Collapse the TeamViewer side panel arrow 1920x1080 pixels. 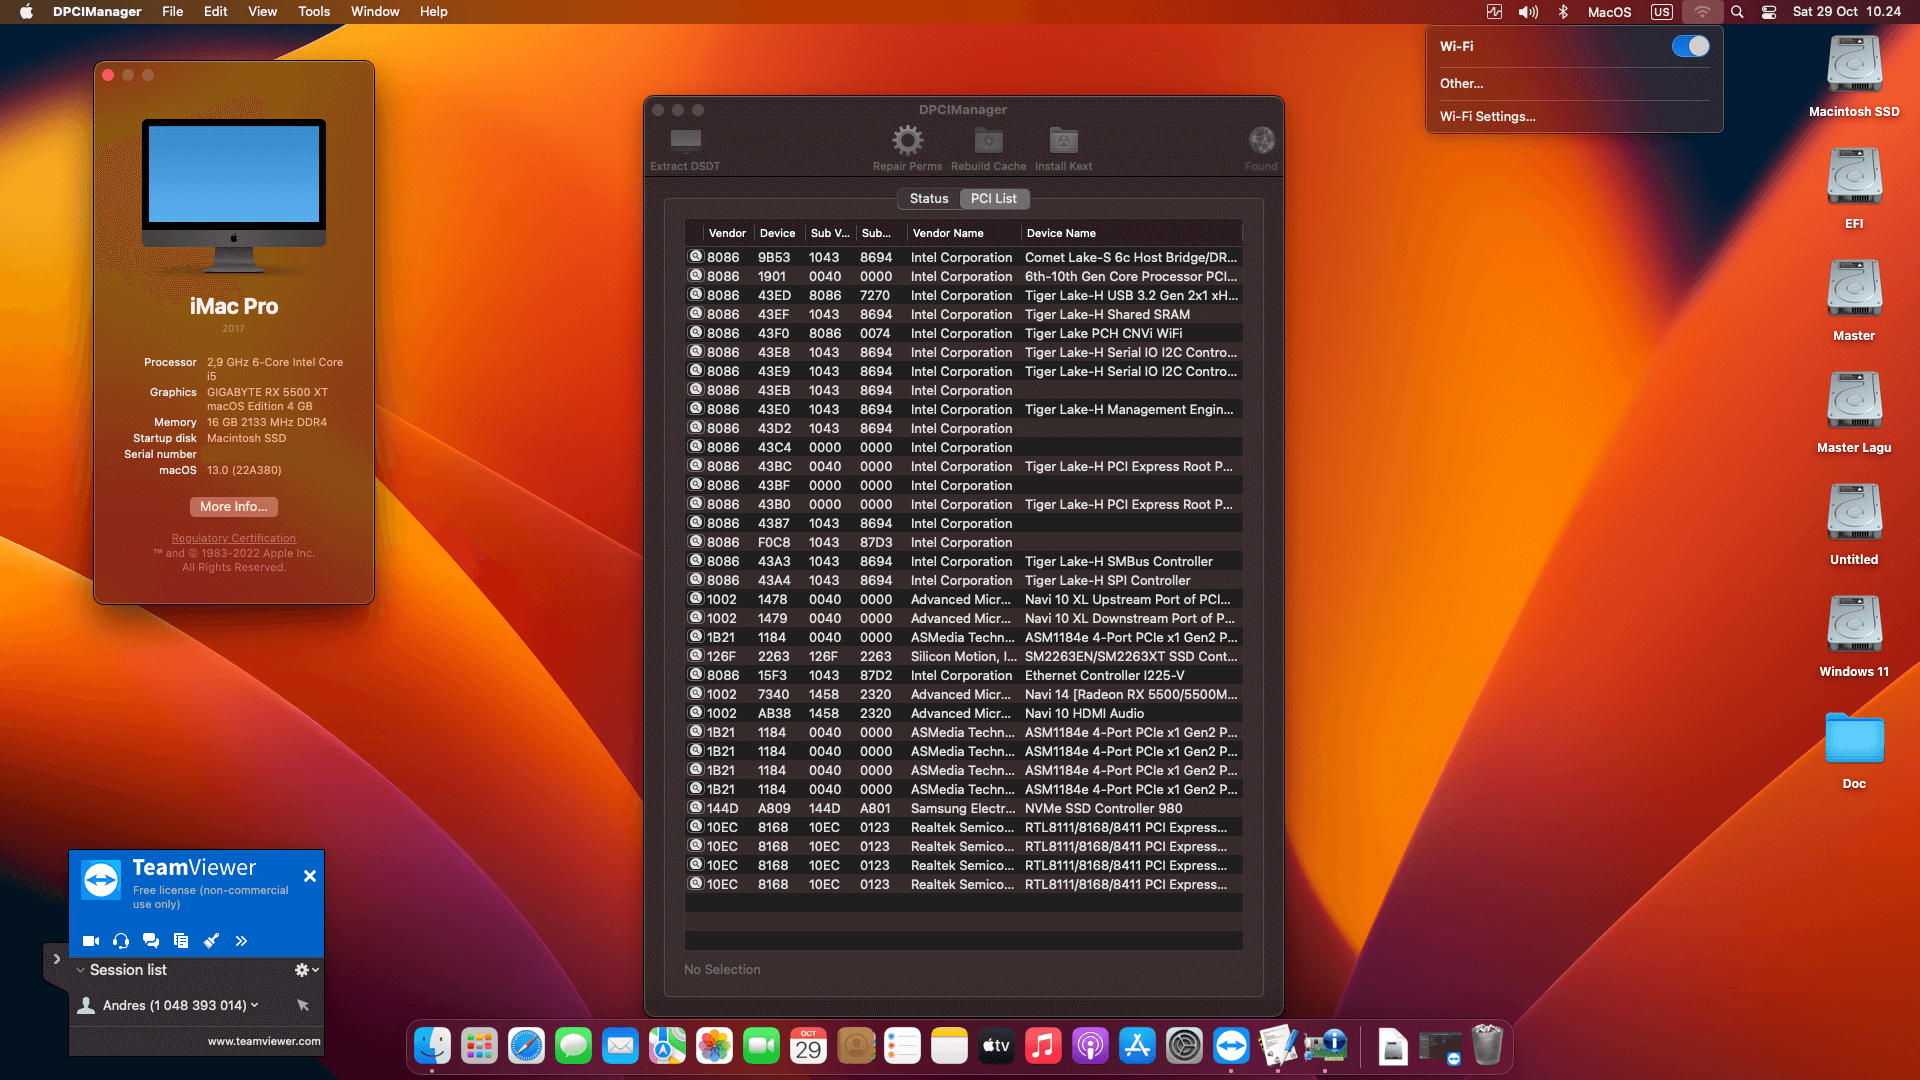[x=56, y=959]
